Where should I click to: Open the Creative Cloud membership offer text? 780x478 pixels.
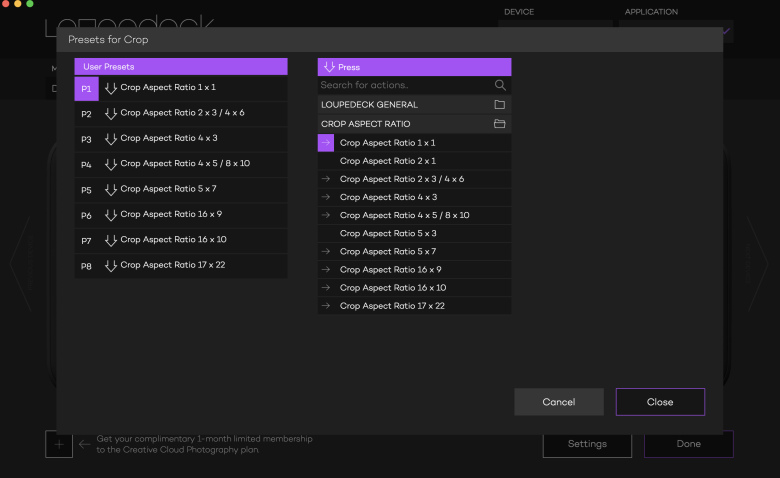click(x=204, y=444)
